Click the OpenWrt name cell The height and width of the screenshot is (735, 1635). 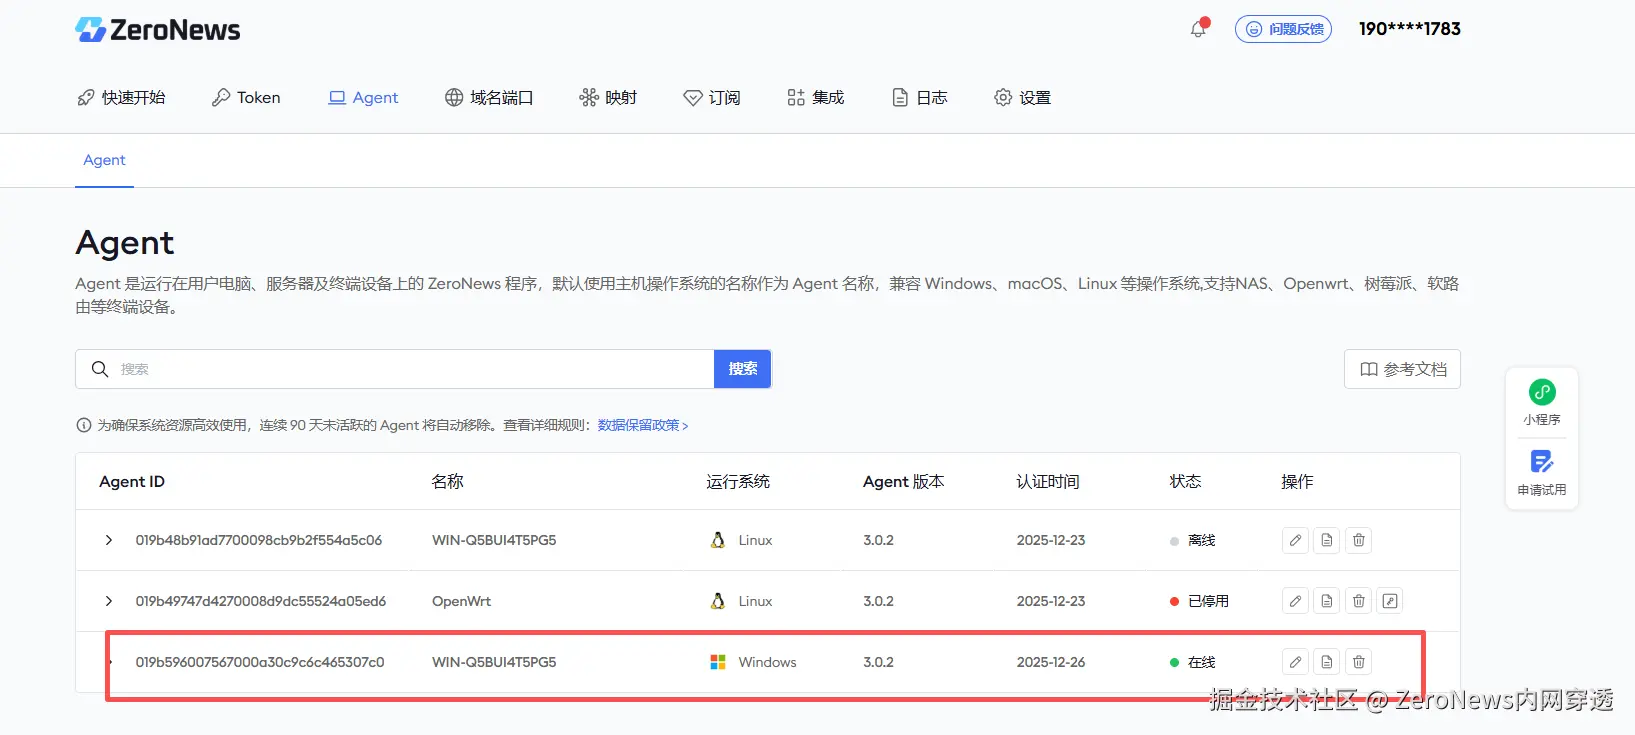click(462, 601)
